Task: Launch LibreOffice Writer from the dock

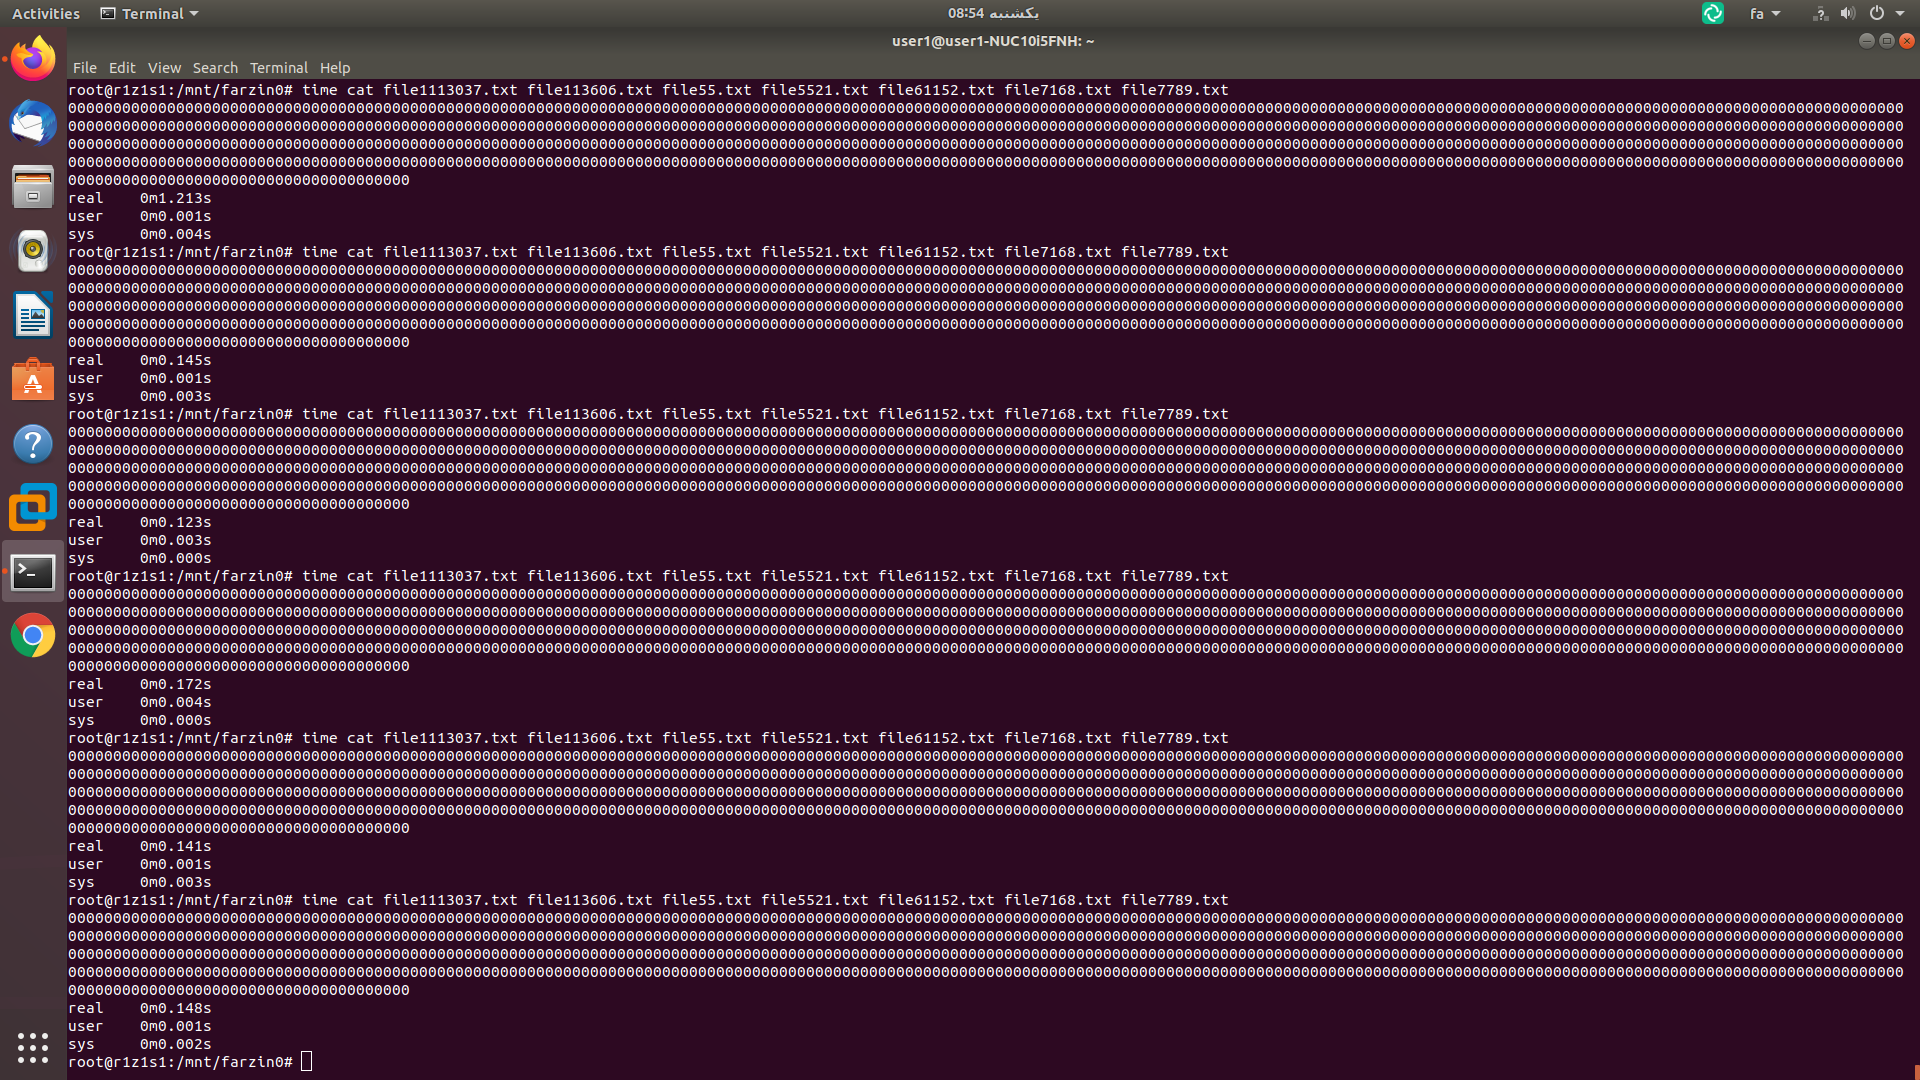Action: tap(33, 316)
